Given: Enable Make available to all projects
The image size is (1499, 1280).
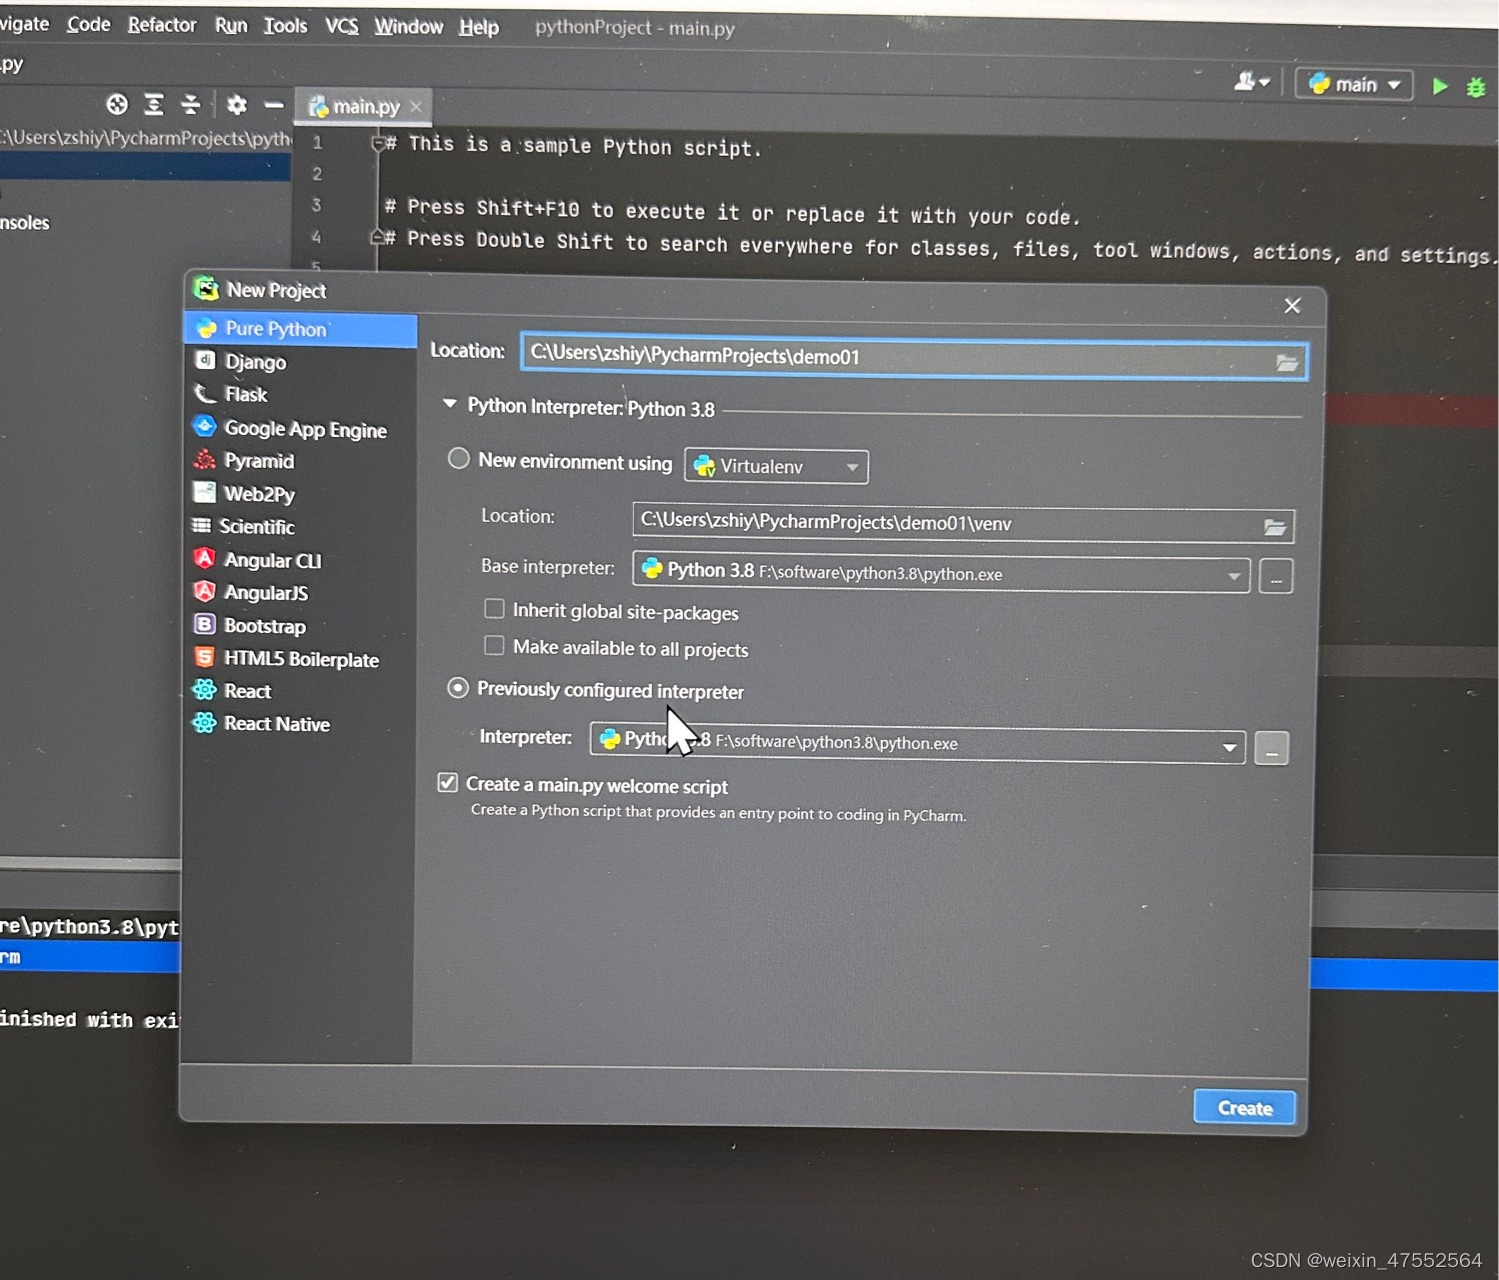Looking at the screenshot, I should pos(494,646).
